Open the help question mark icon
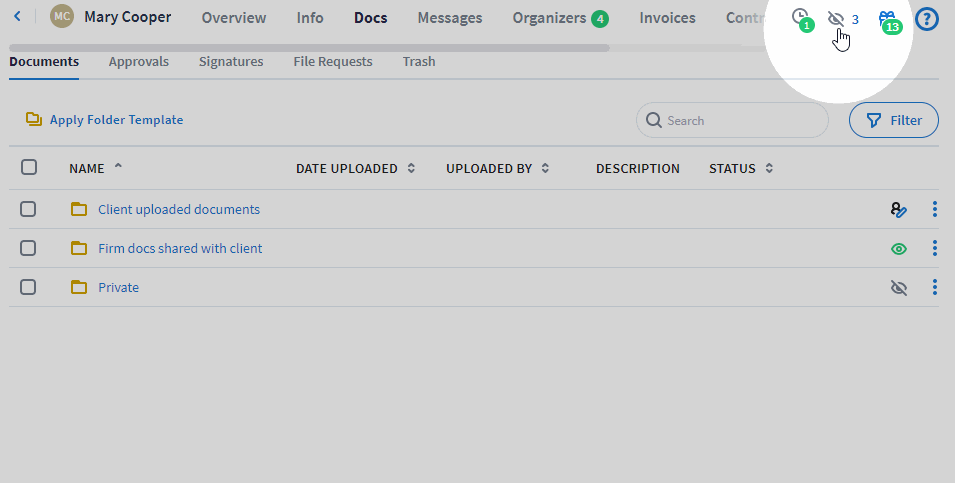Viewport: 955px width, 483px height. [x=927, y=18]
